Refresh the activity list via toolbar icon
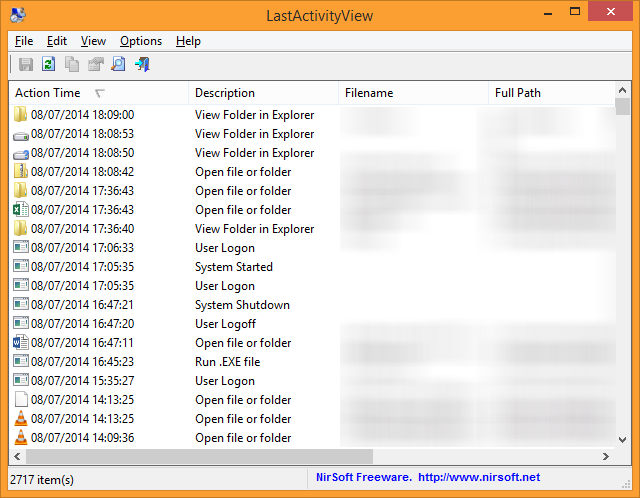The width and height of the screenshot is (640, 498). click(x=49, y=64)
